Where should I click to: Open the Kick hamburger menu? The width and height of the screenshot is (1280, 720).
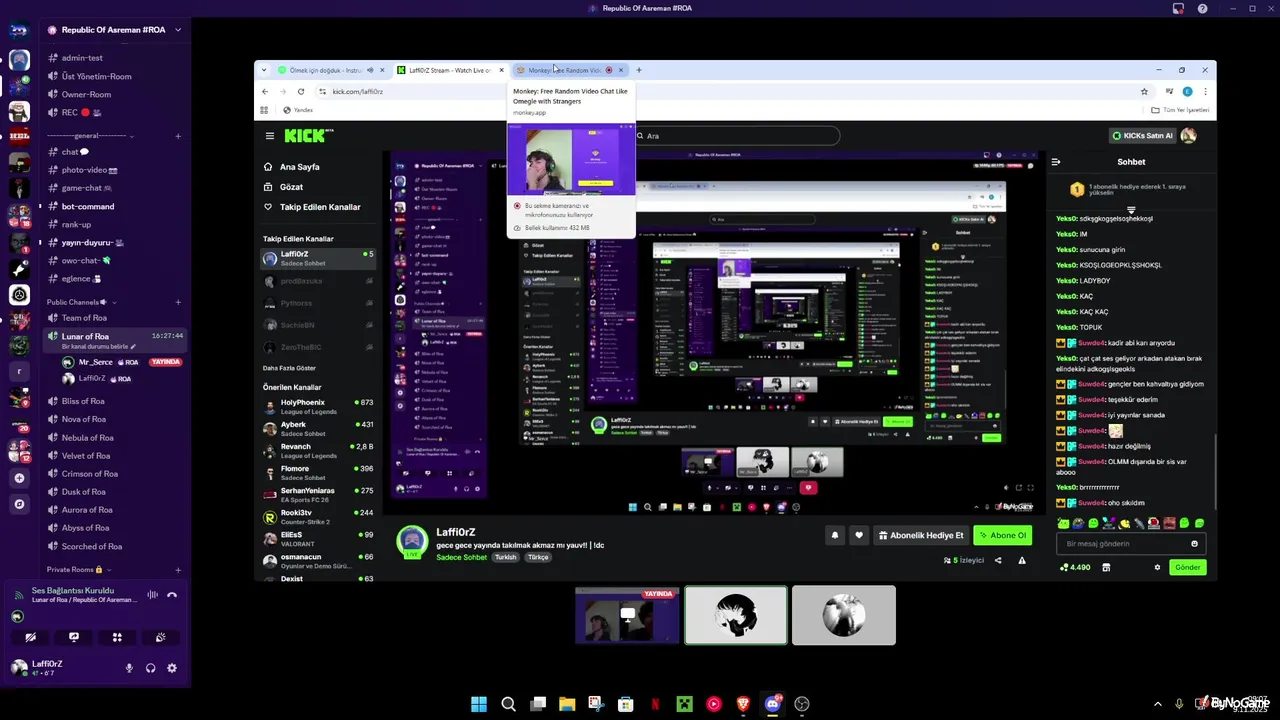[269, 136]
